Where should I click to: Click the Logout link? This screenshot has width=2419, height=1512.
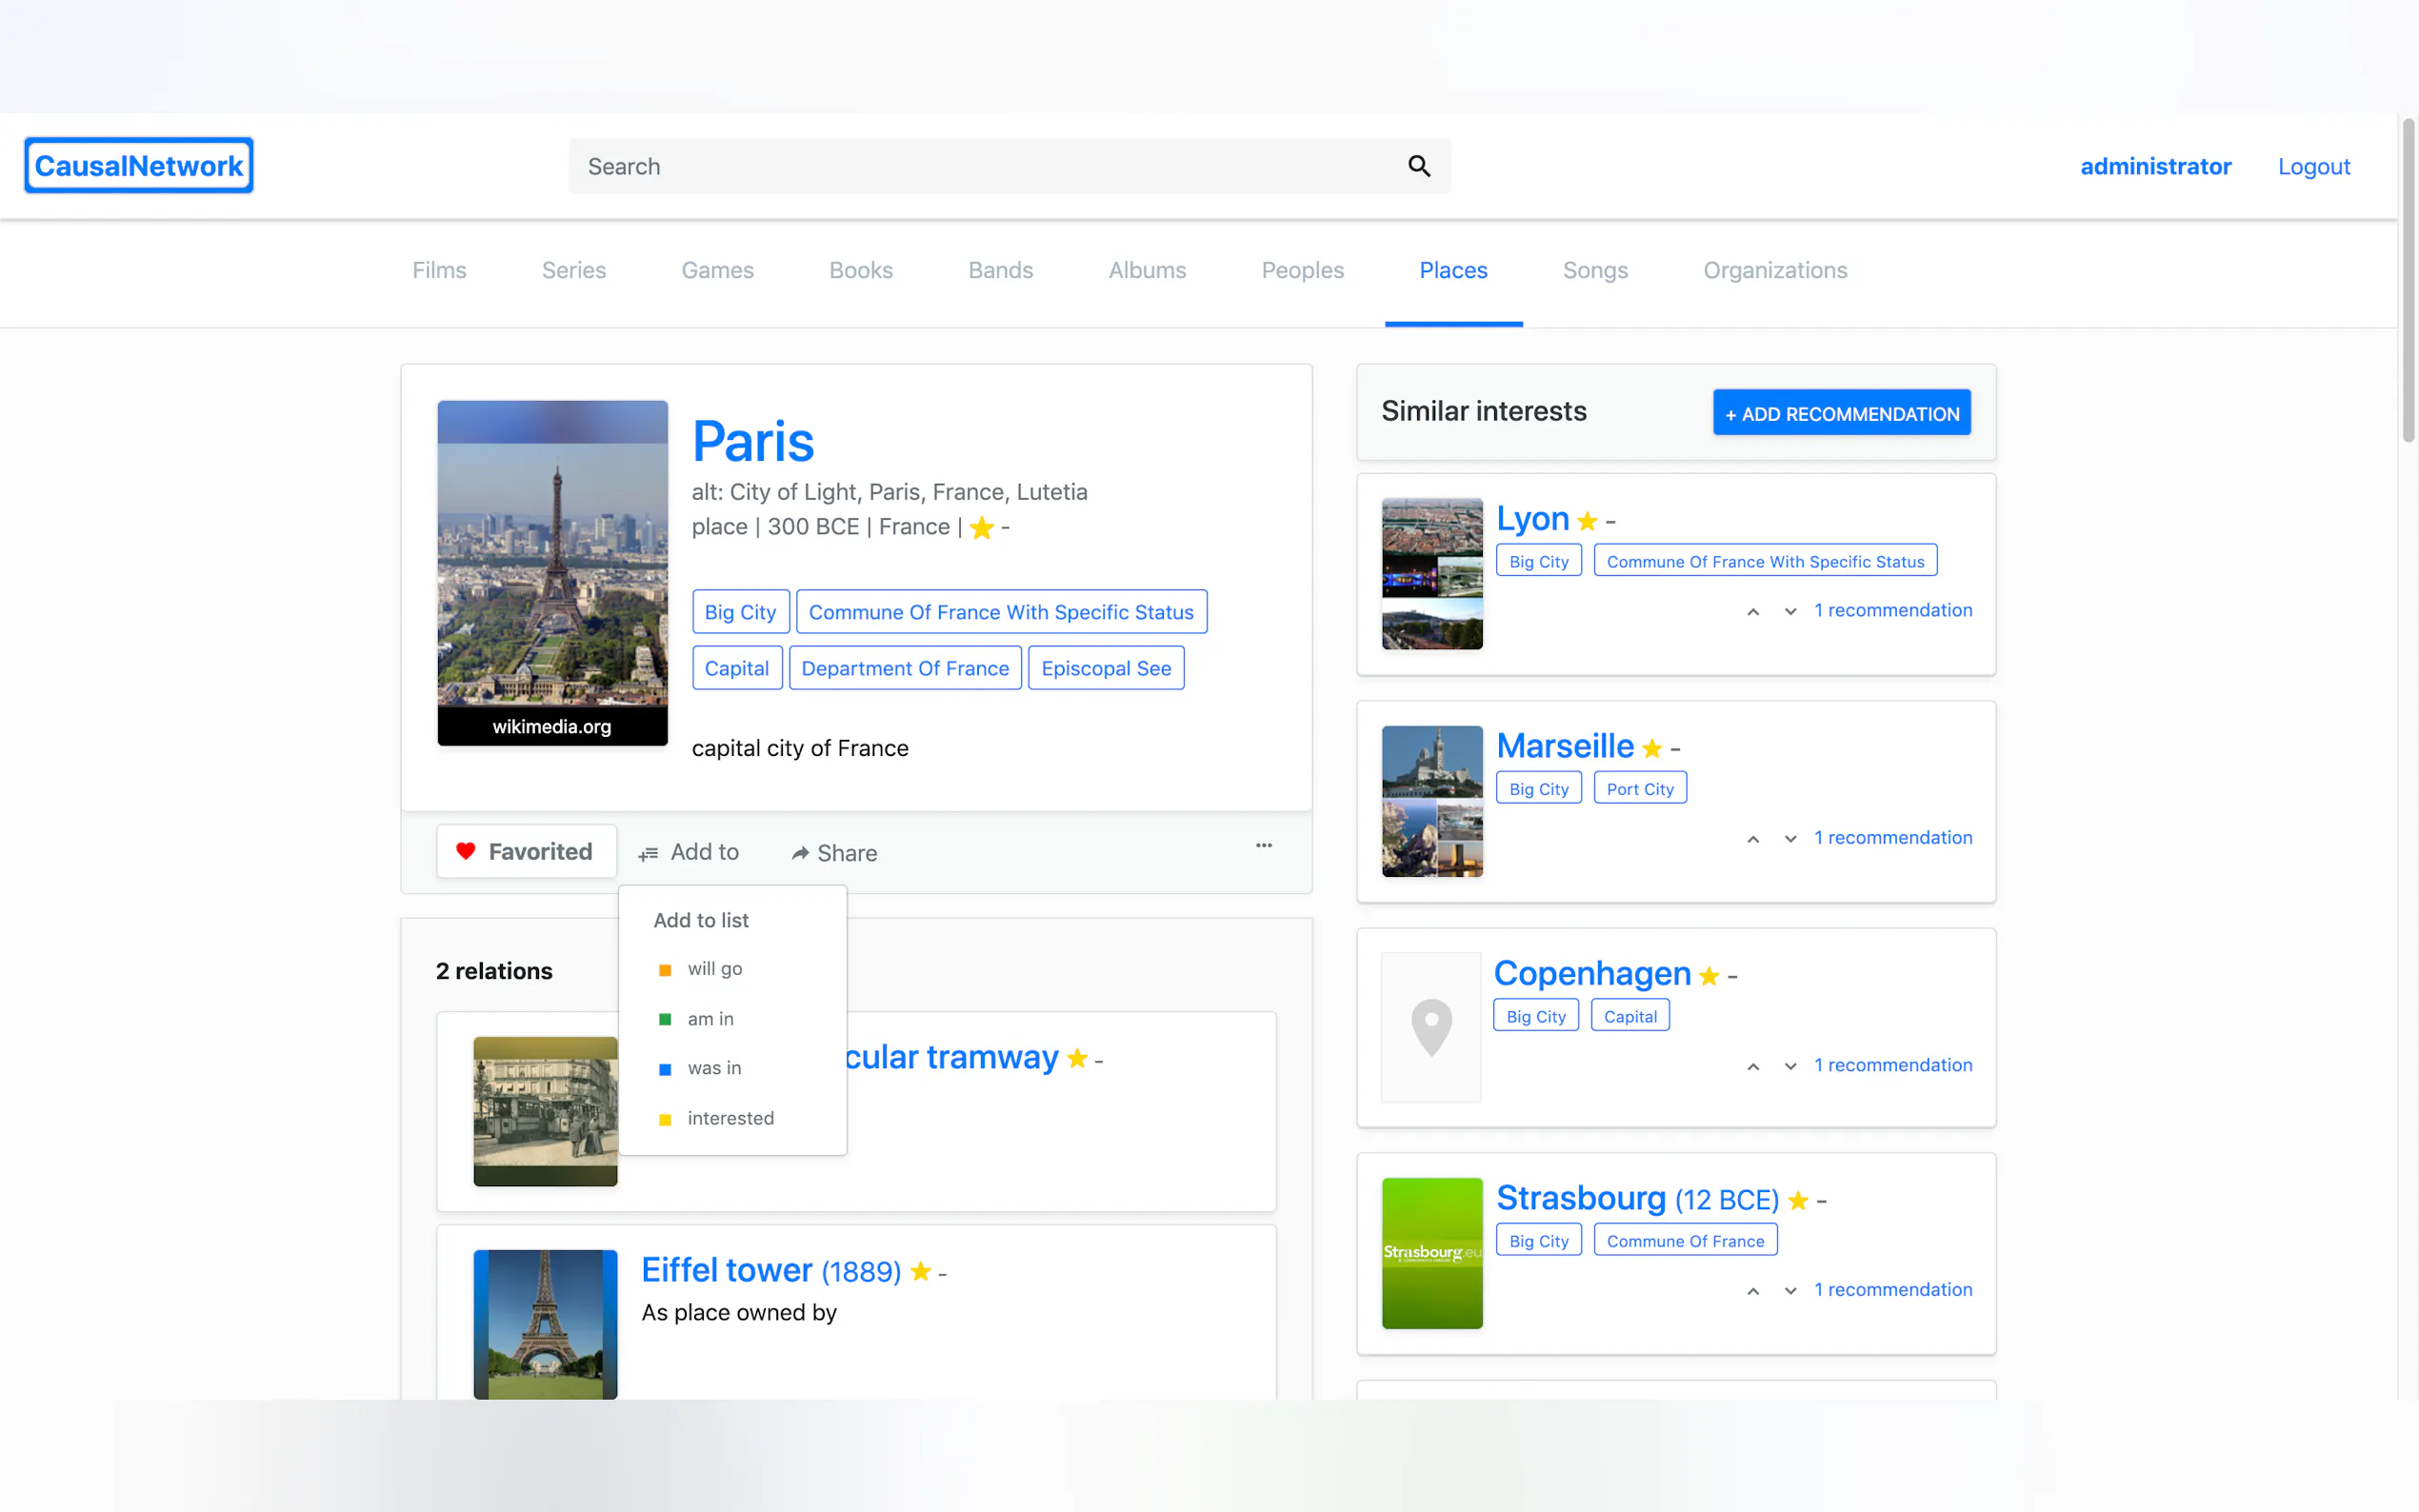2312,166
